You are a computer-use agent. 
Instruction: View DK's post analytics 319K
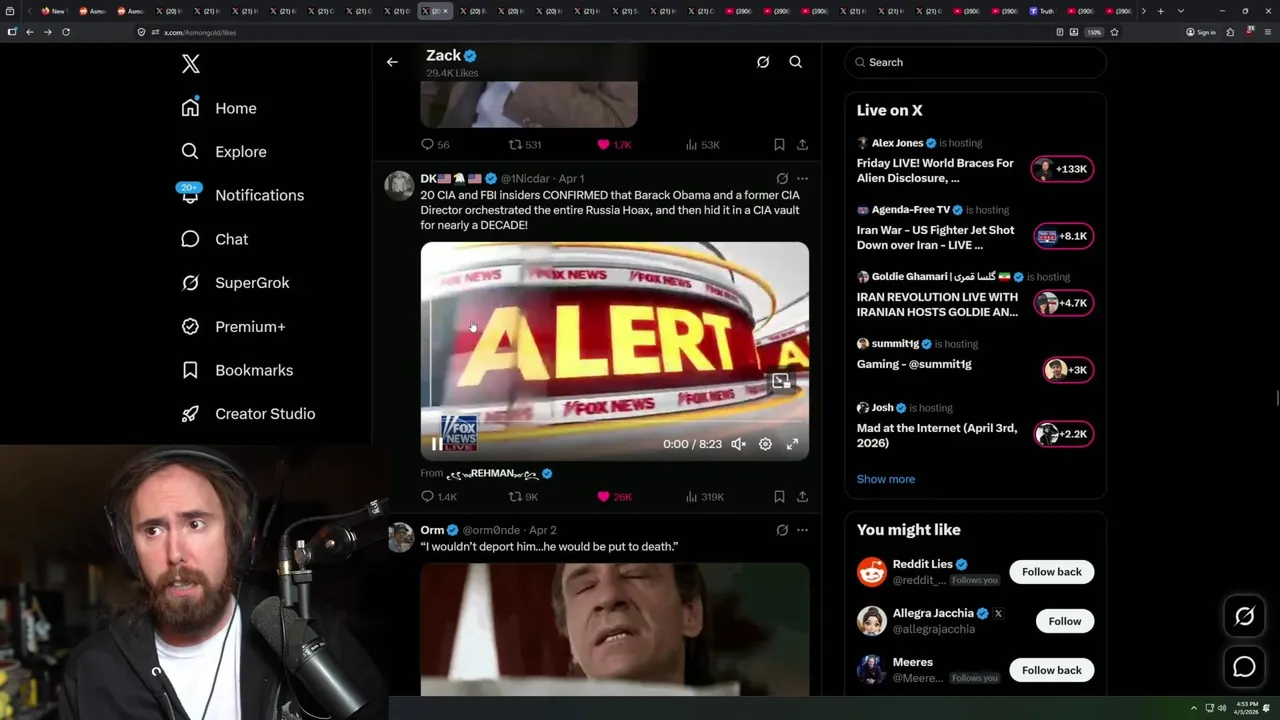[x=704, y=497]
